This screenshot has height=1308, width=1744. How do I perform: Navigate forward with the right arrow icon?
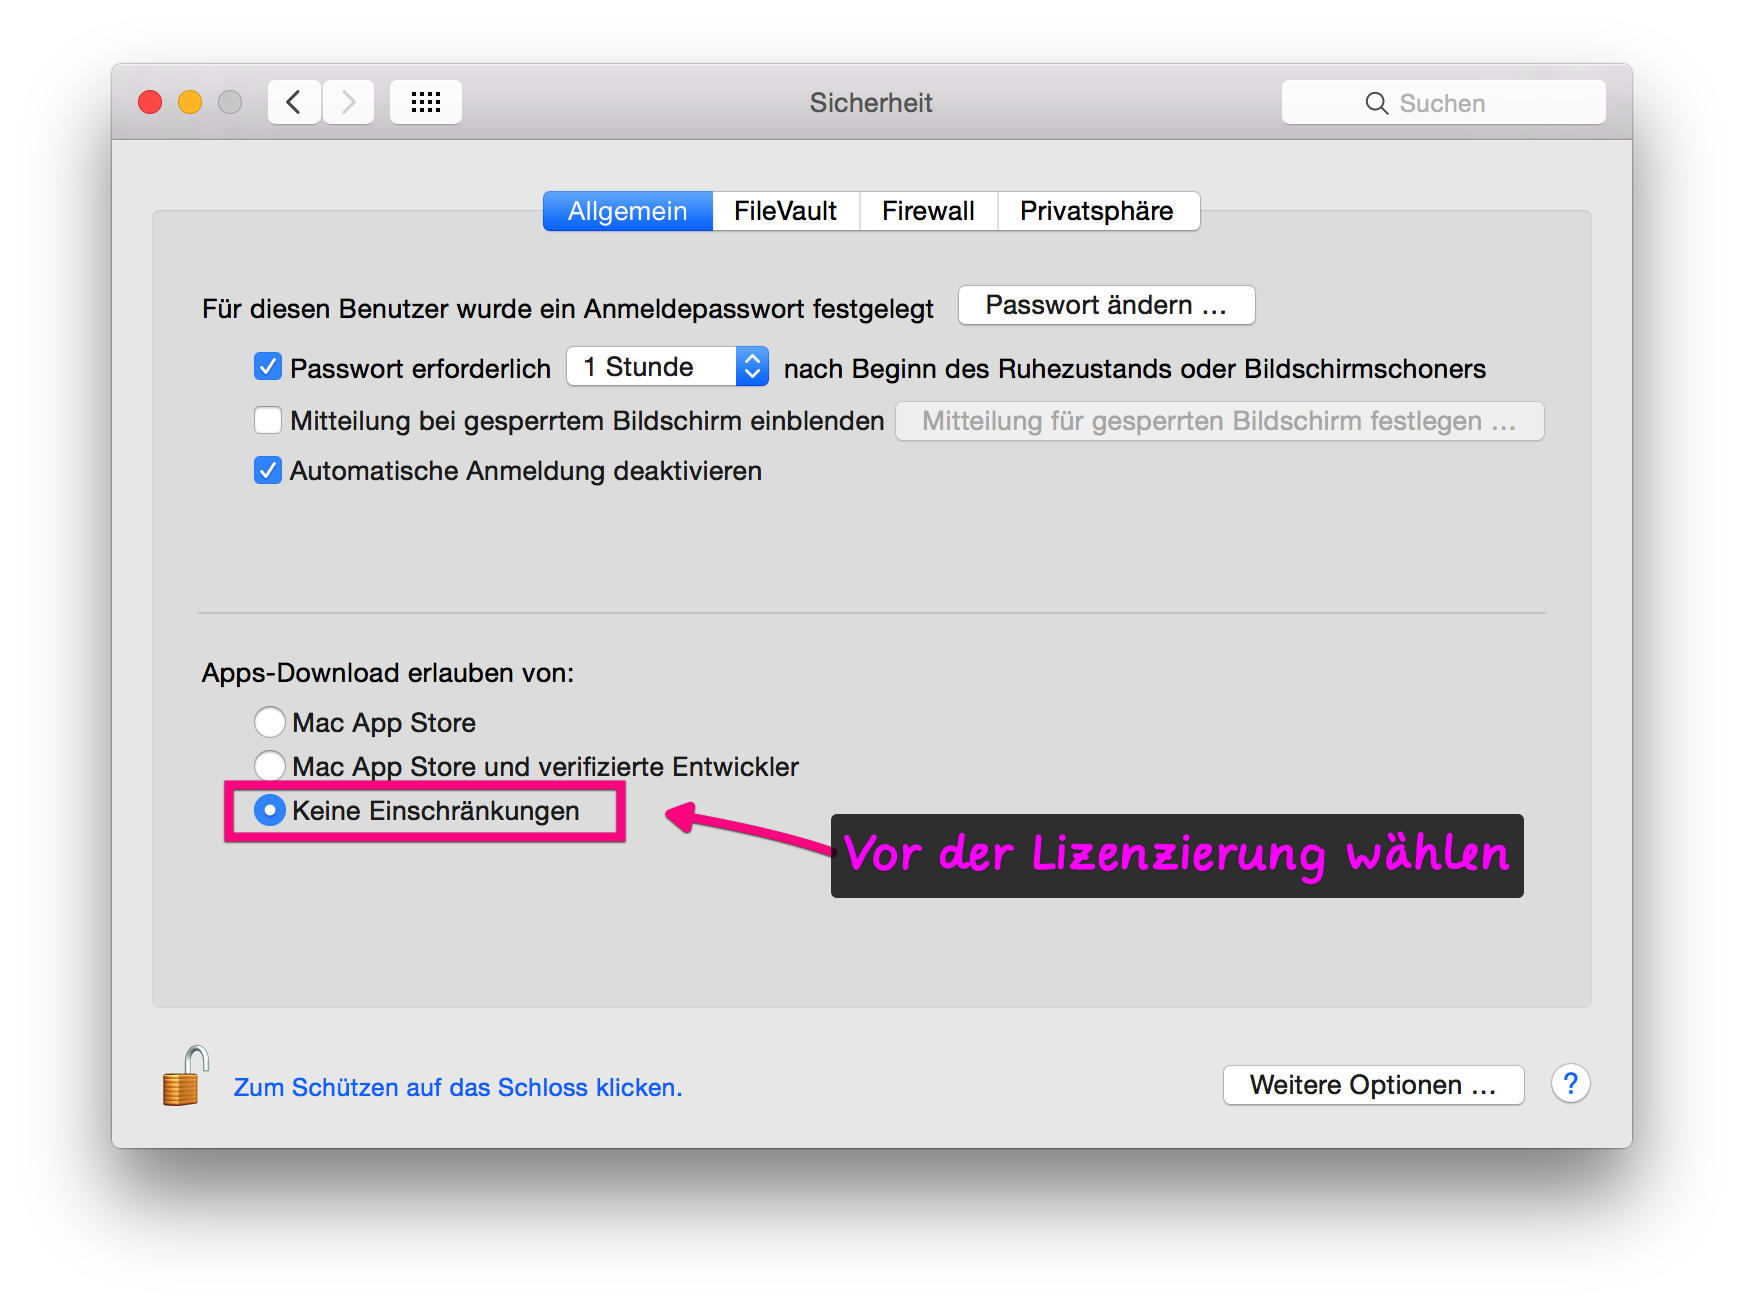[347, 101]
